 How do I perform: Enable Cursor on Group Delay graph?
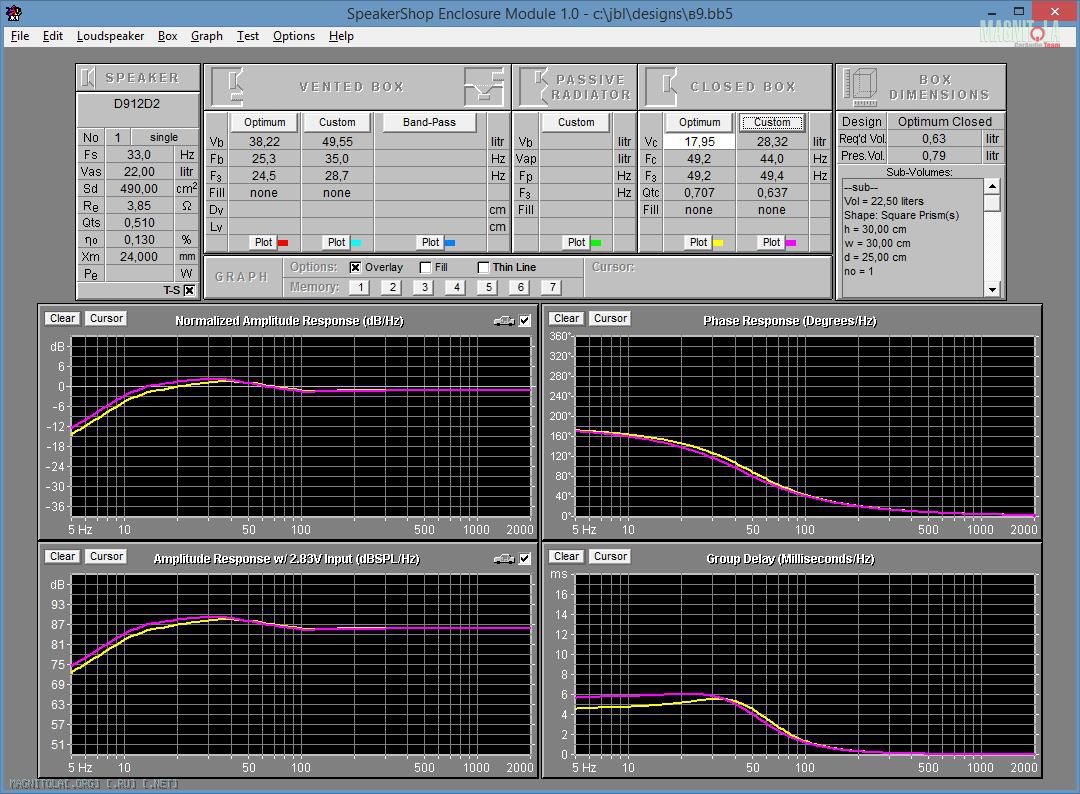click(610, 556)
